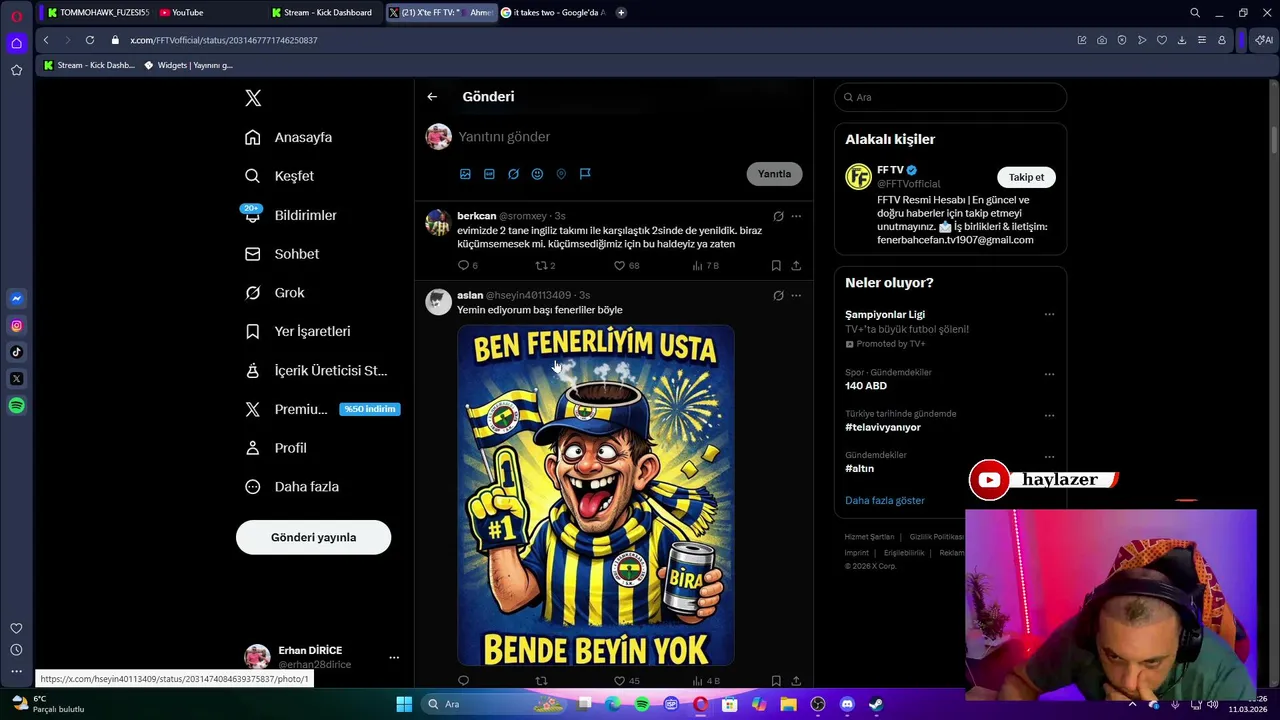Open Fenerbahçe meme image

pos(596,495)
